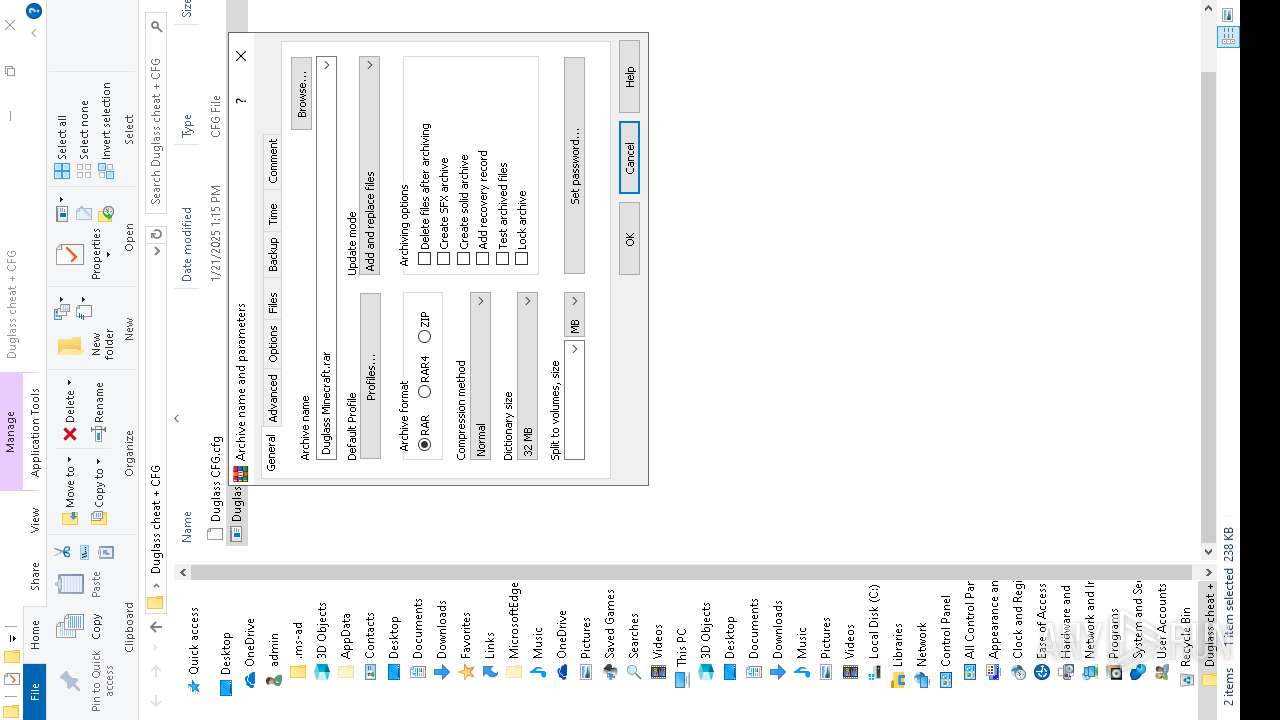The width and height of the screenshot is (1280, 720).
Task: Open the MB unit dropdown
Action: pos(574,301)
